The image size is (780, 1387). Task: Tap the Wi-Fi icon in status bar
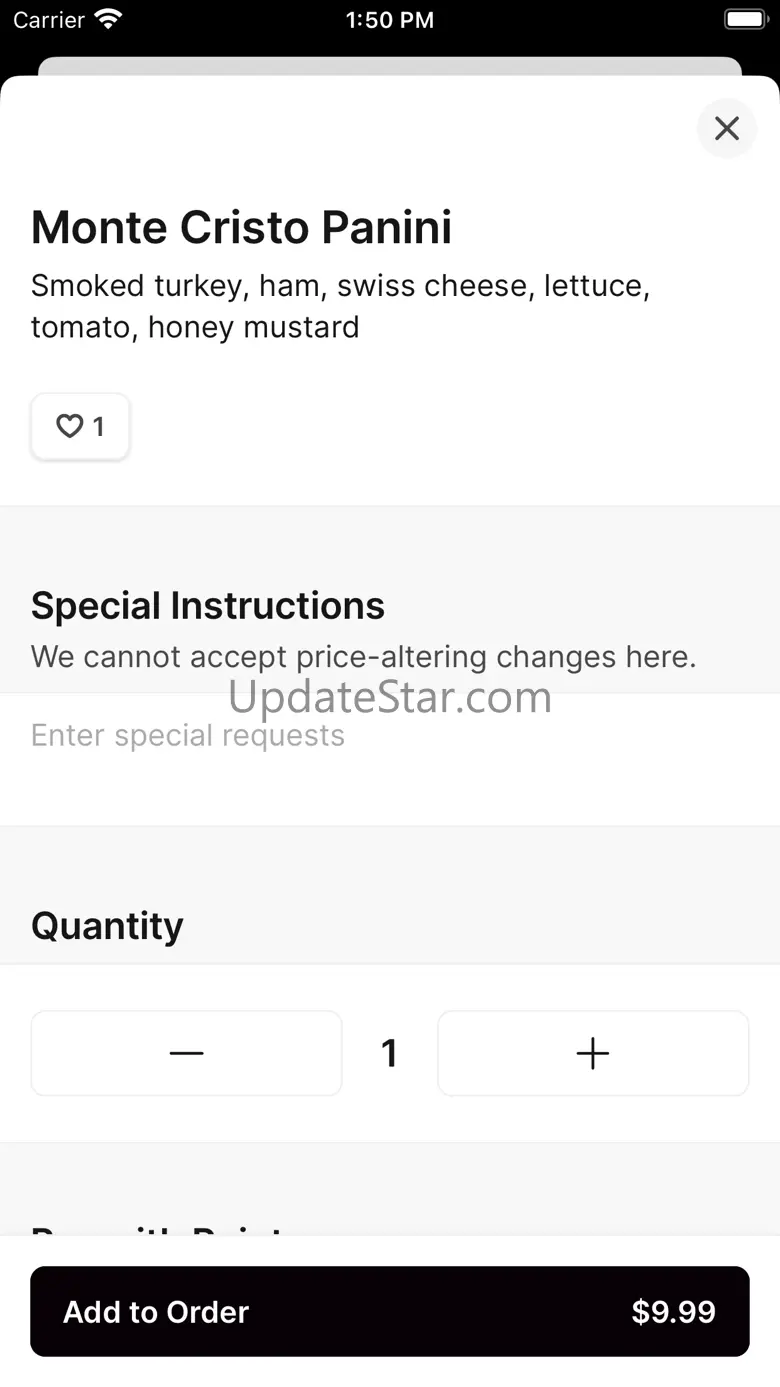[108, 19]
